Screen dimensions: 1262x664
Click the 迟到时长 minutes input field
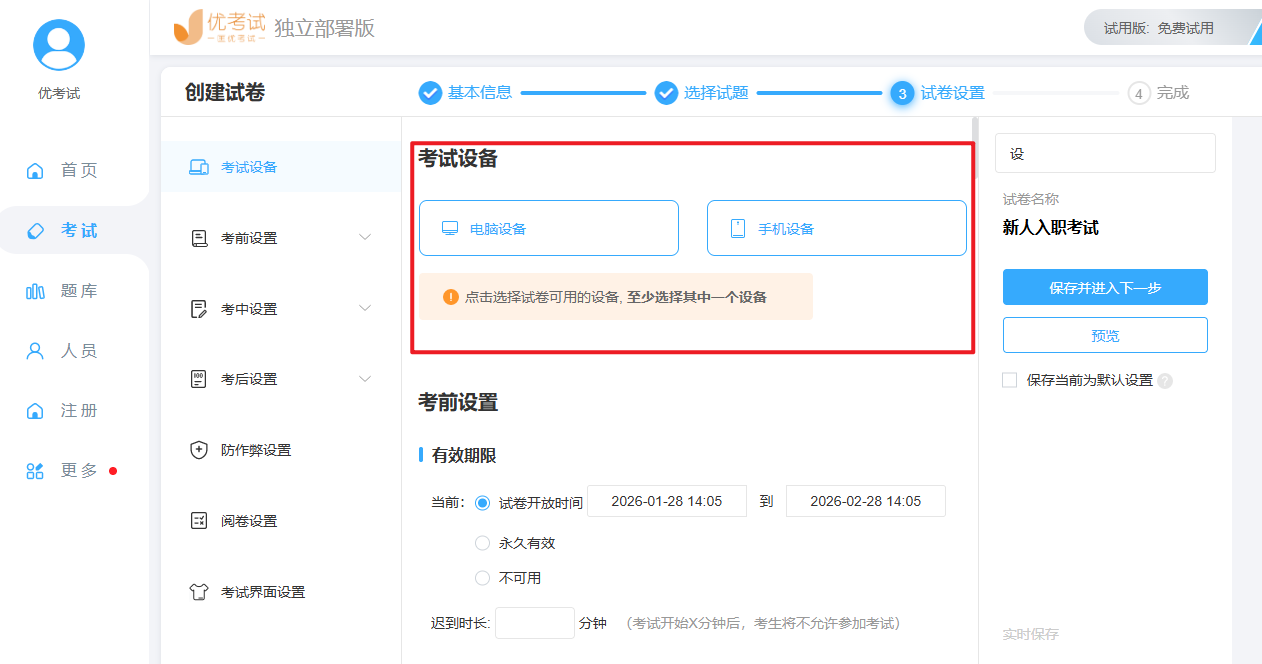point(535,622)
